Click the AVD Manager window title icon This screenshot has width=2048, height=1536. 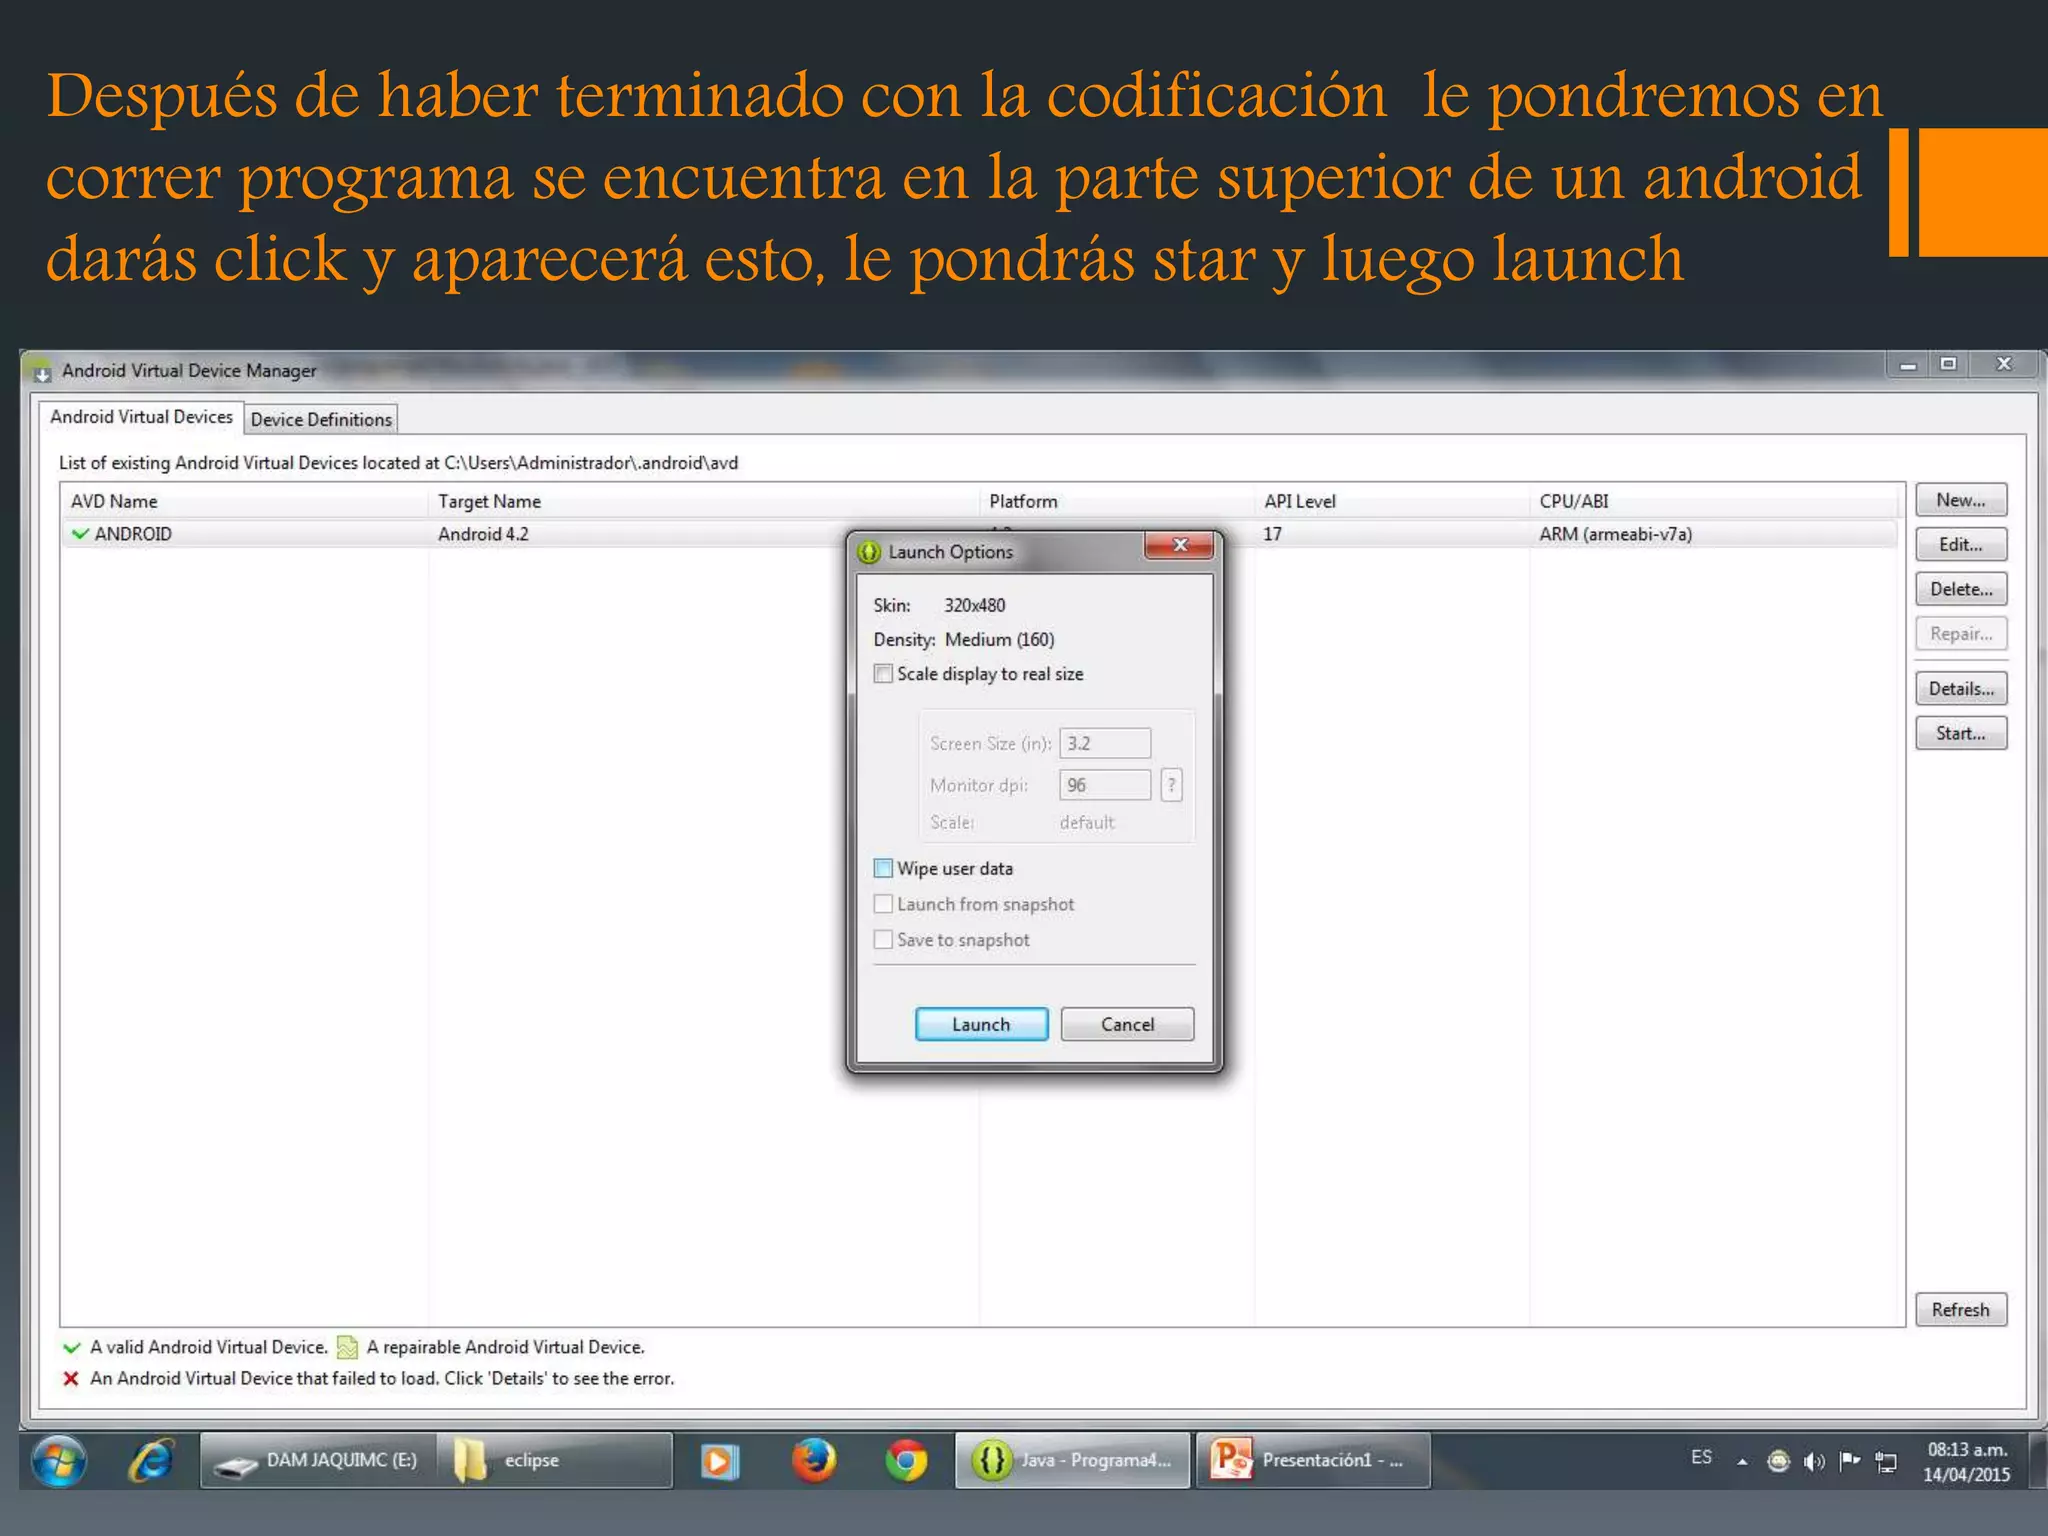coord(41,371)
